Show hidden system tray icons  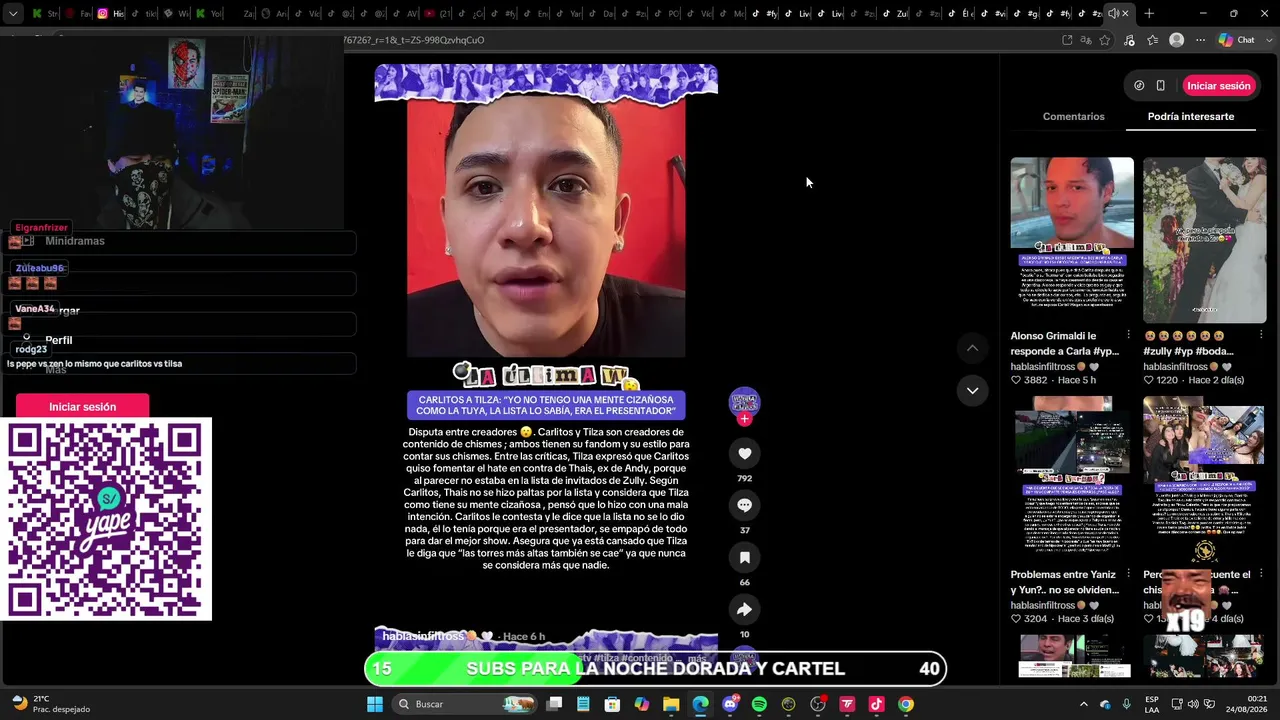pyautogui.click(x=1083, y=704)
